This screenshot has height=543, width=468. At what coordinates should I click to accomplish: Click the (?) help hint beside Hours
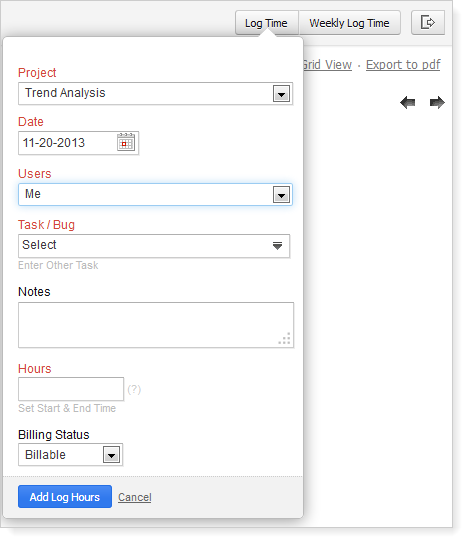tap(134, 390)
